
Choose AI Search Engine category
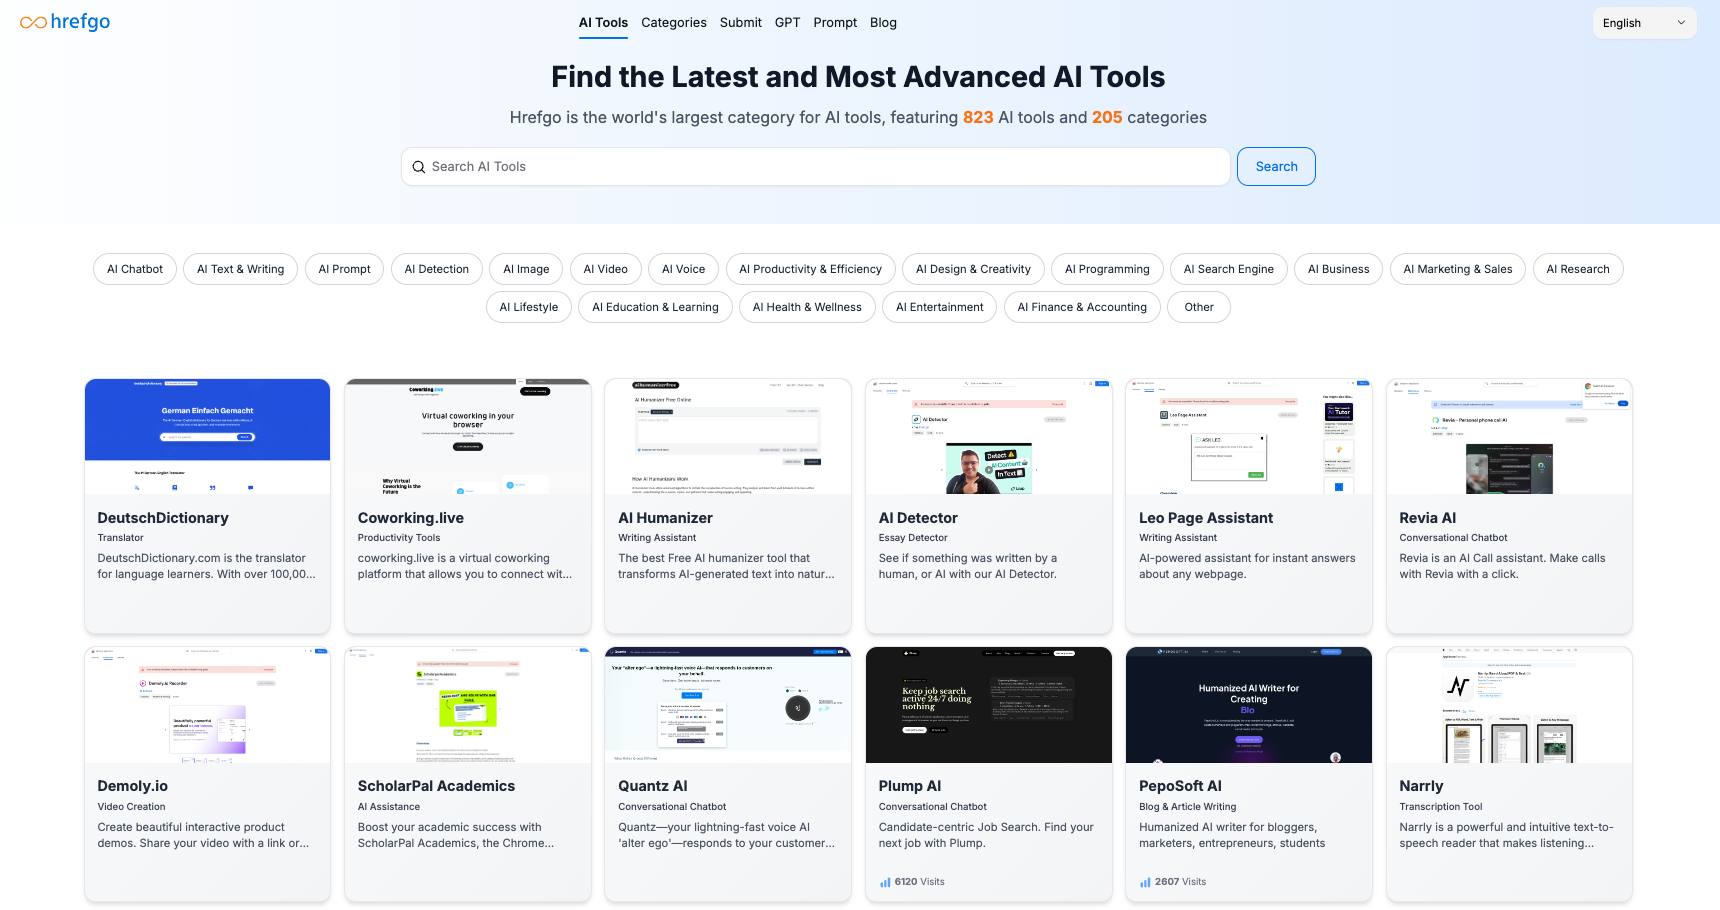1229,269
